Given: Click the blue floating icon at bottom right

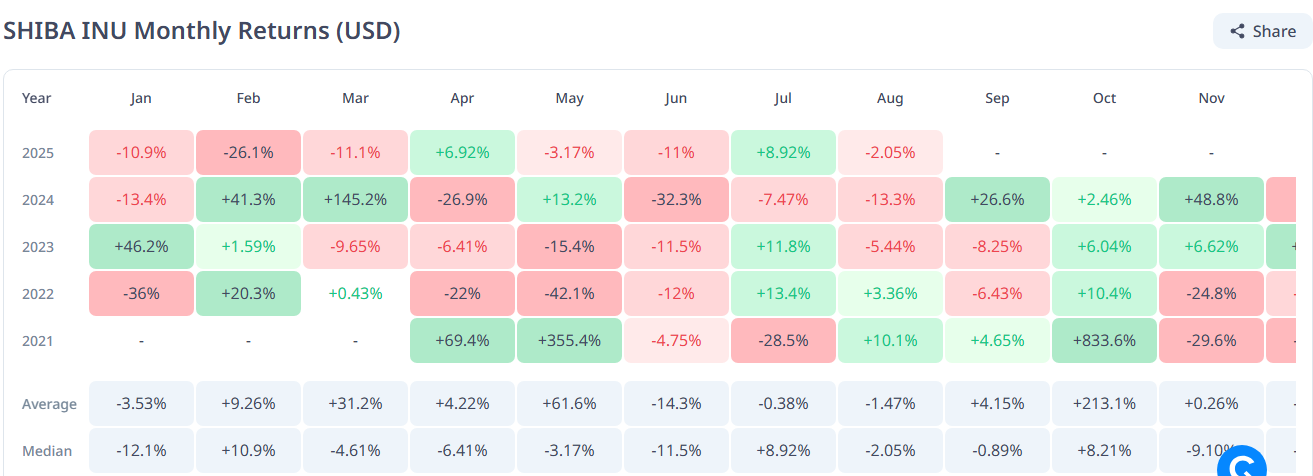Looking at the screenshot, I should coord(1241,466).
